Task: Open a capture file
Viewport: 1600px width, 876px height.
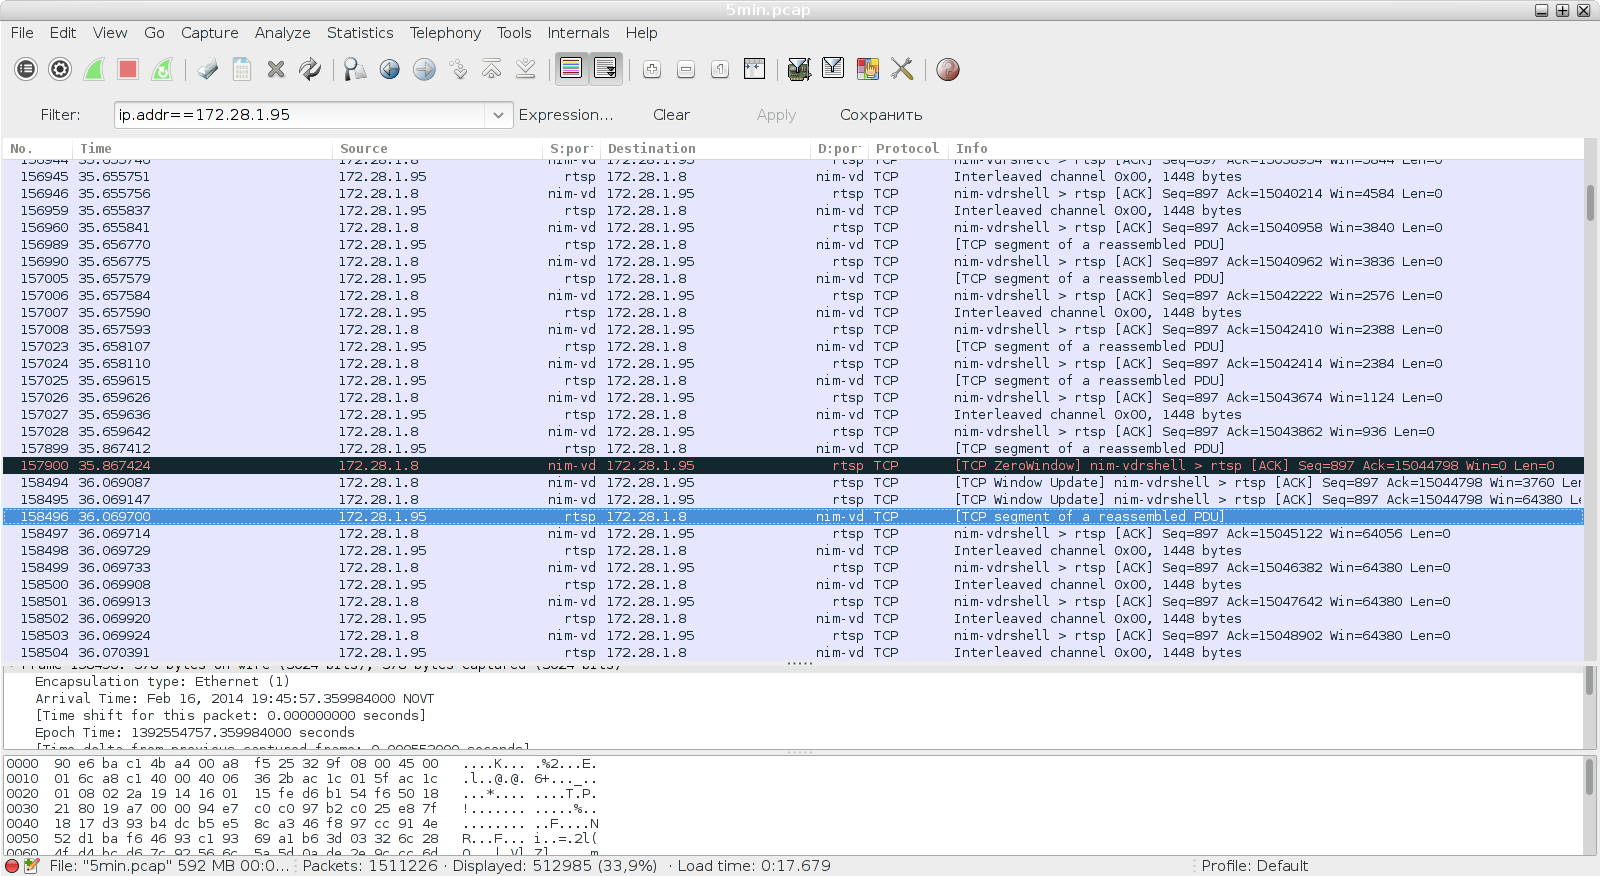Action: 208,69
